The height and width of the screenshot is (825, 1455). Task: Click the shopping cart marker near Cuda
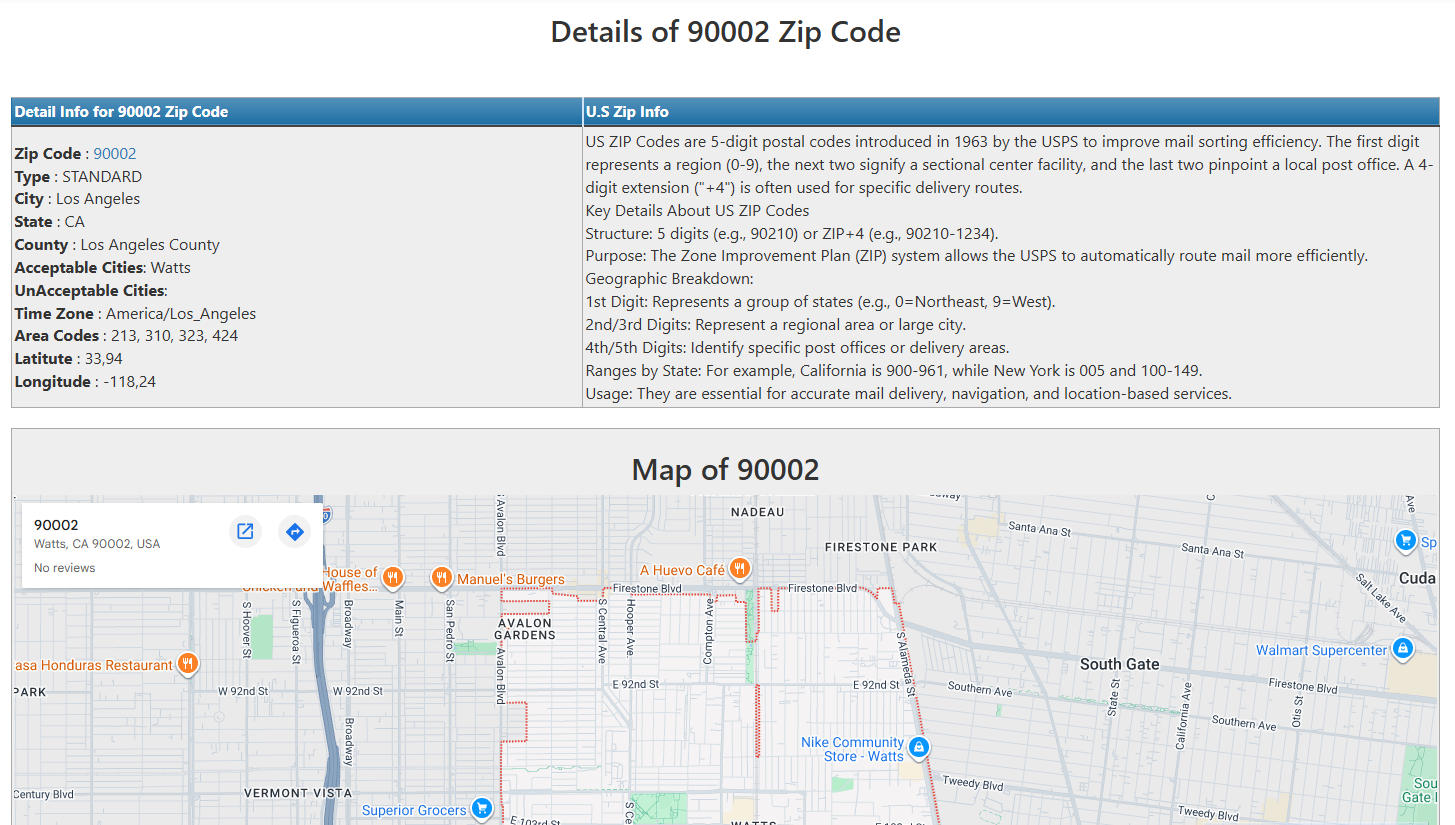pyautogui.click(x=1404, y=540)
